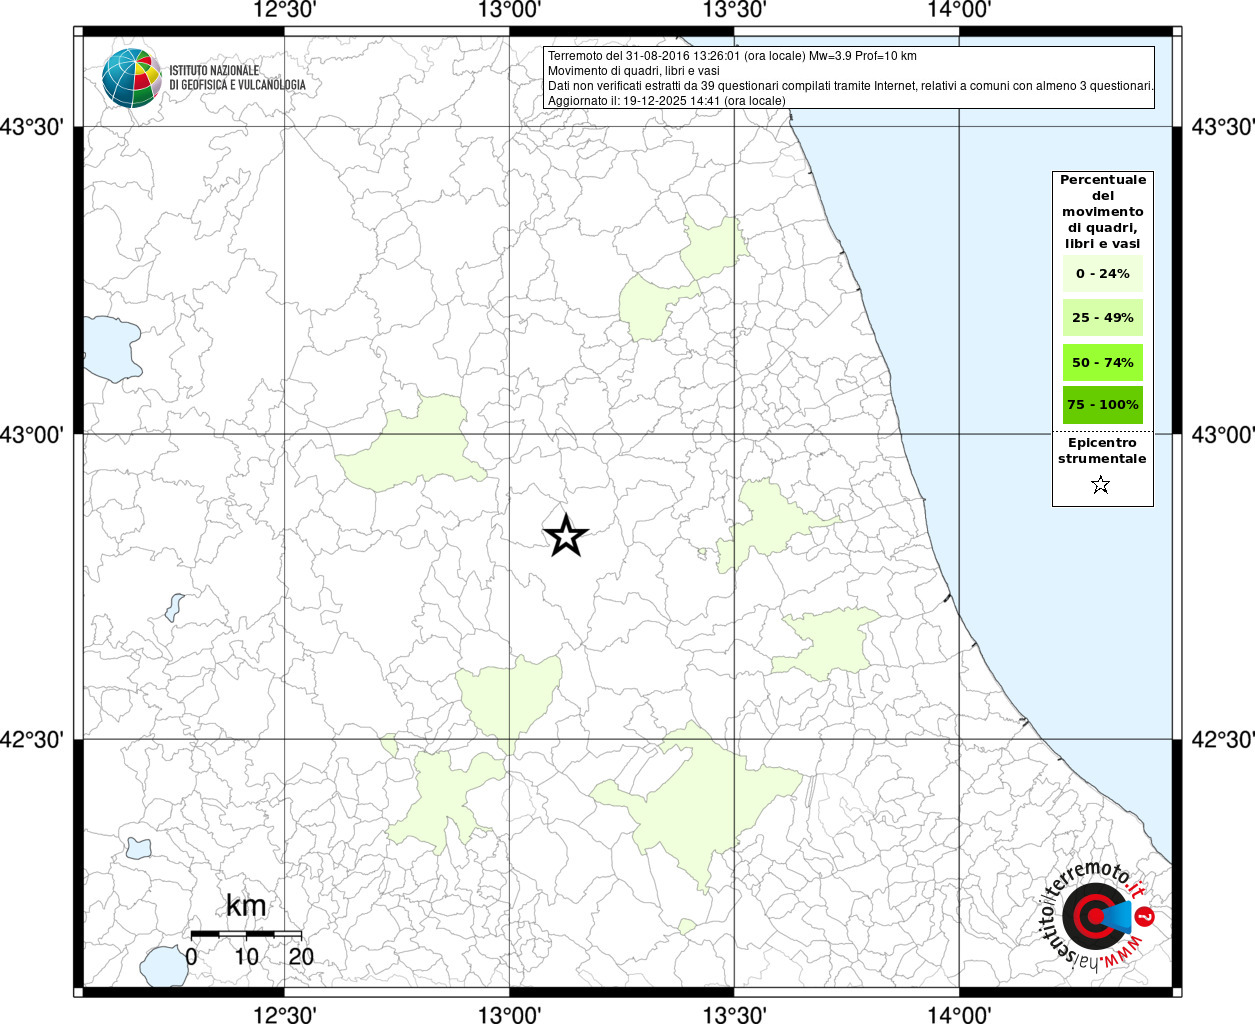Image resolution: width=1255 pixels, height=1024 pixels.
Task: Click the 'Epicentro strumentale' legend label
Action: coord(1102,450)
